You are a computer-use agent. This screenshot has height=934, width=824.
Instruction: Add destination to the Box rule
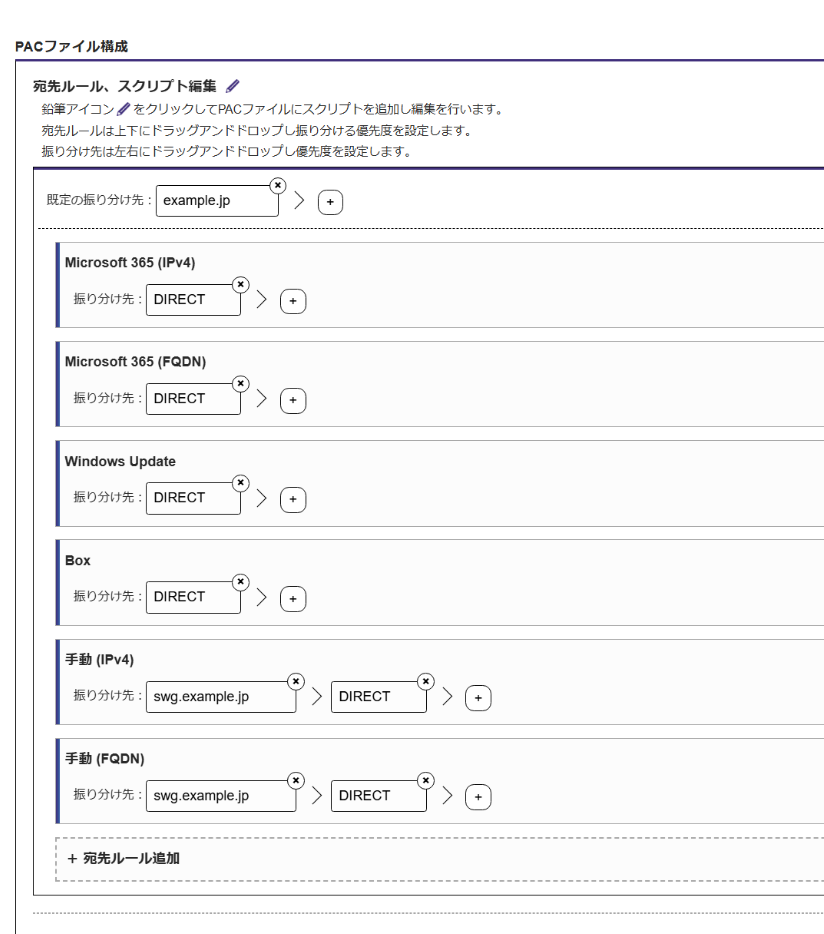(x=292, y=599)
